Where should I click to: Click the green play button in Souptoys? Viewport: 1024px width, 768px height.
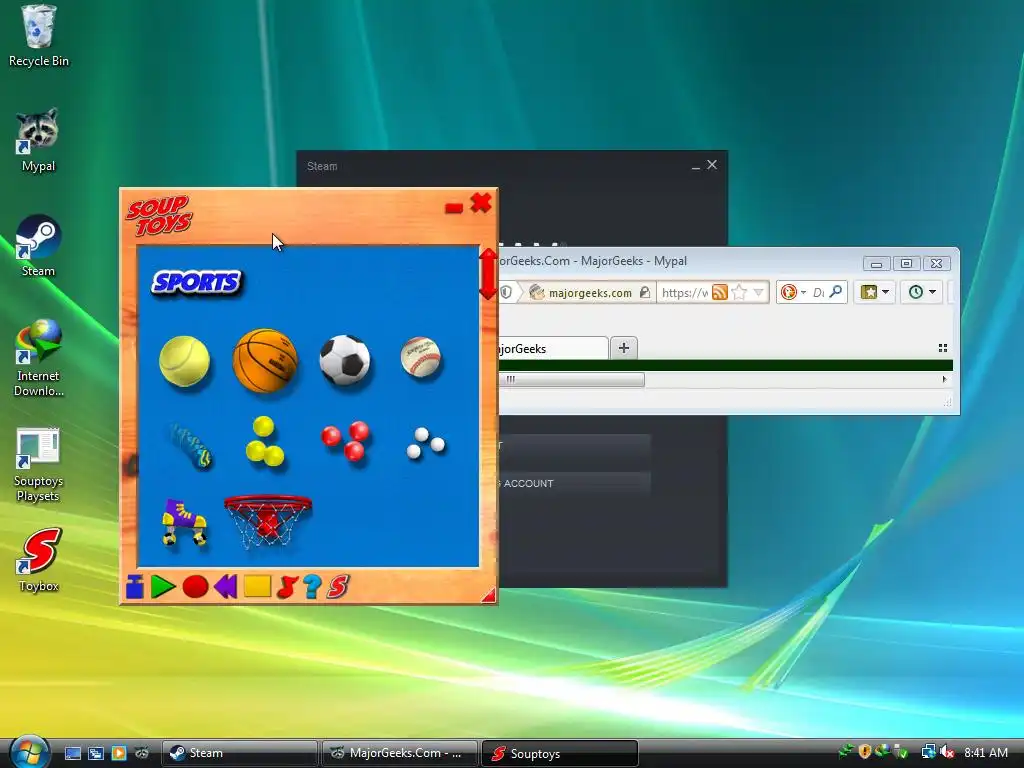pos(163,586)
